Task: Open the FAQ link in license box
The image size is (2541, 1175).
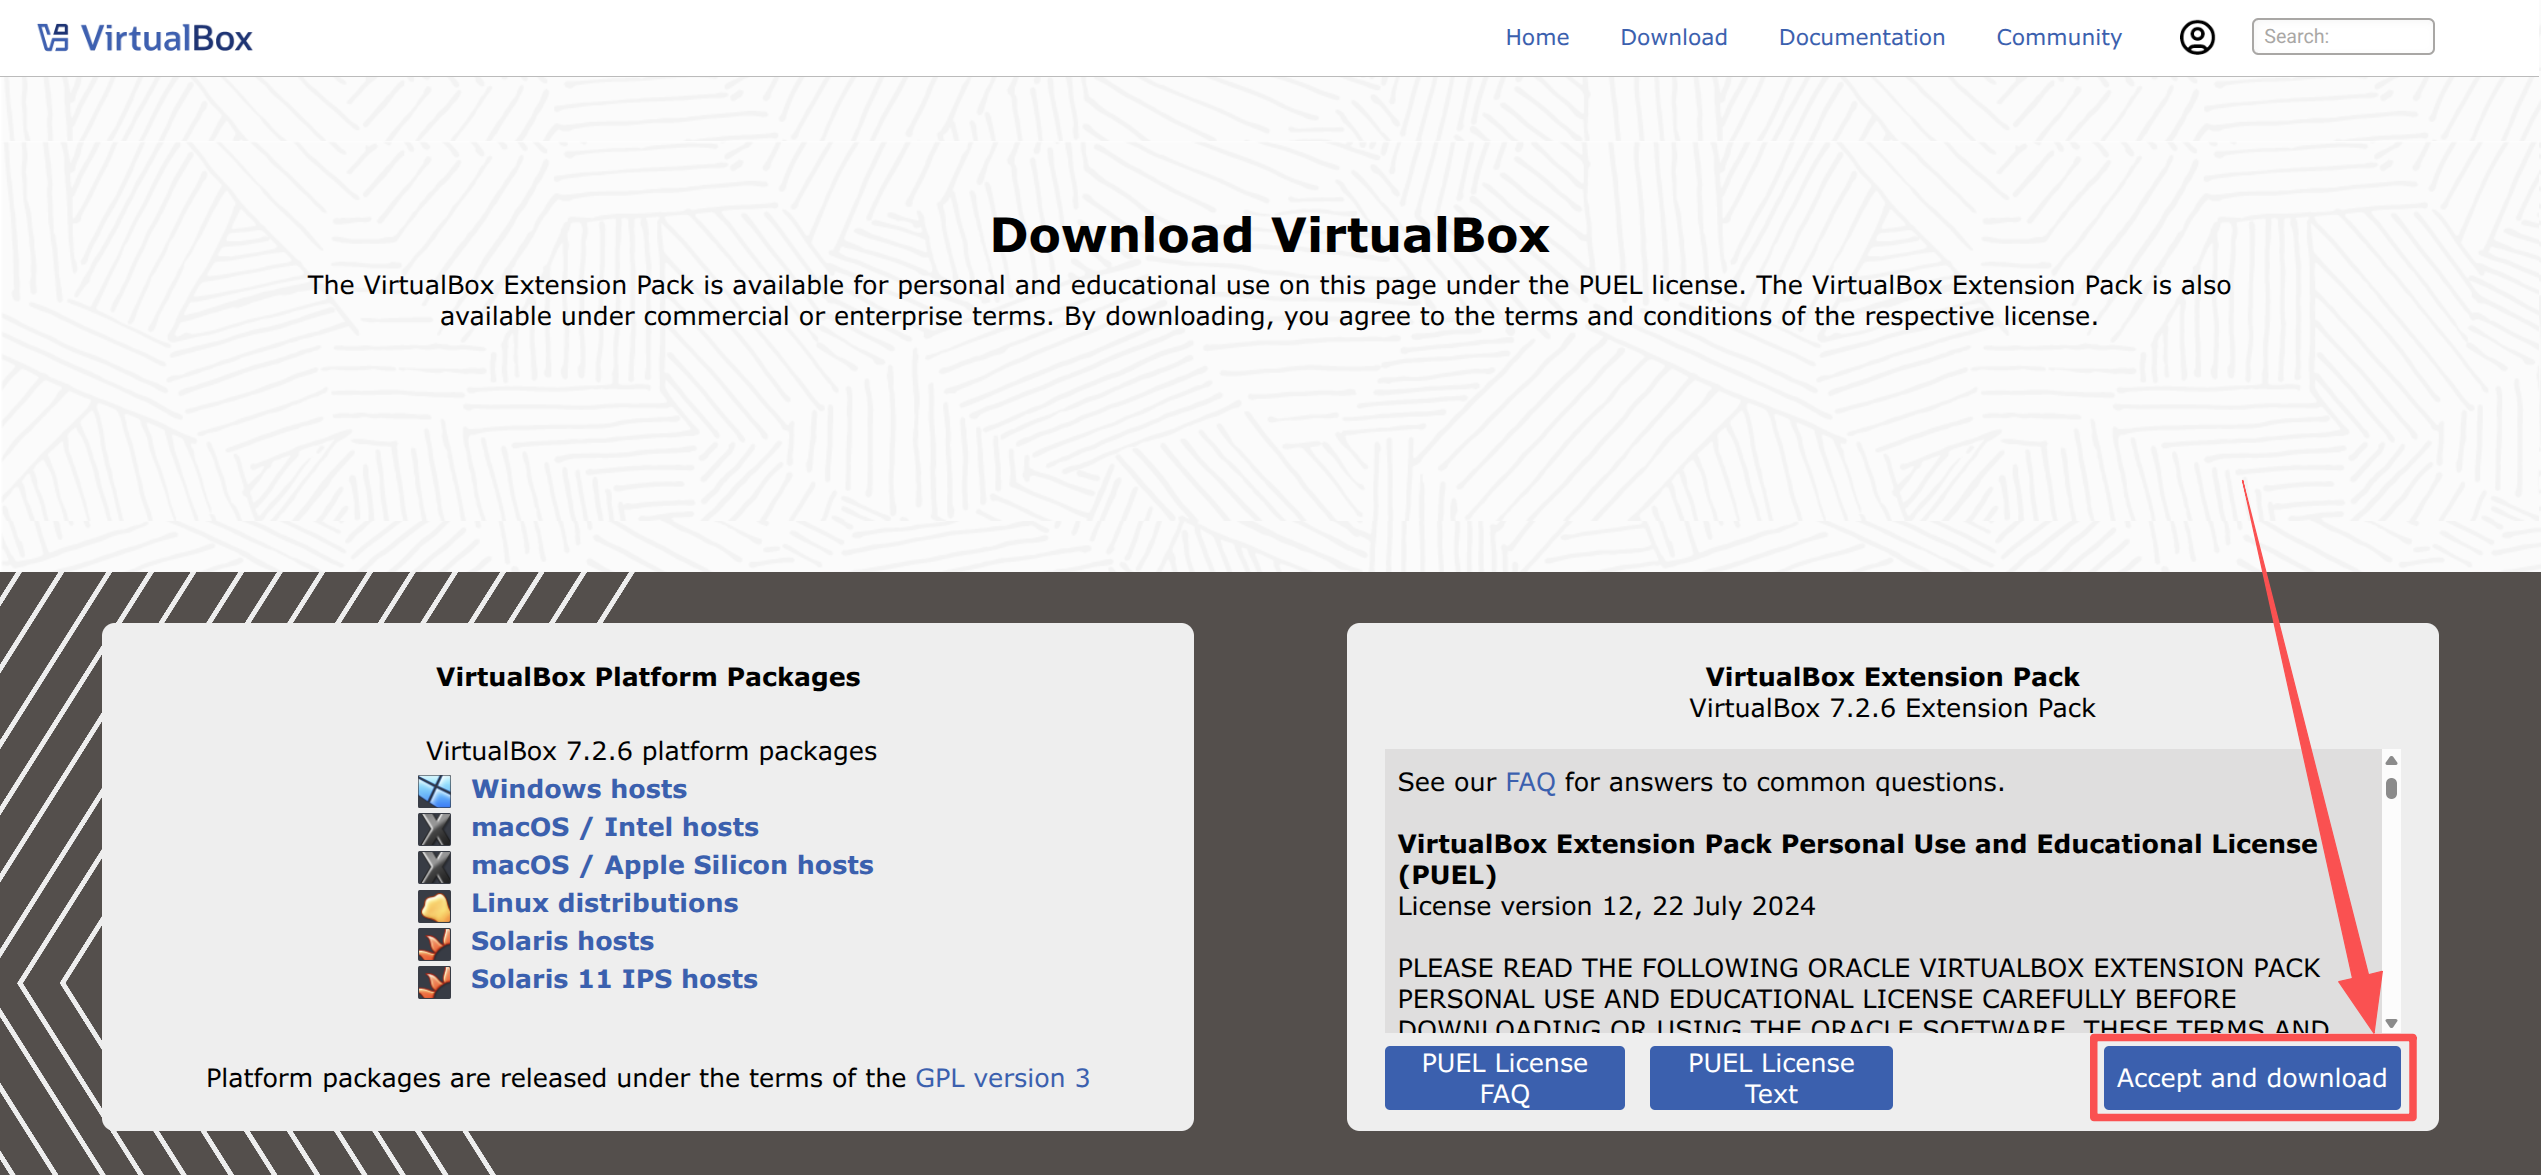Action: click(x=1530, y=782)
